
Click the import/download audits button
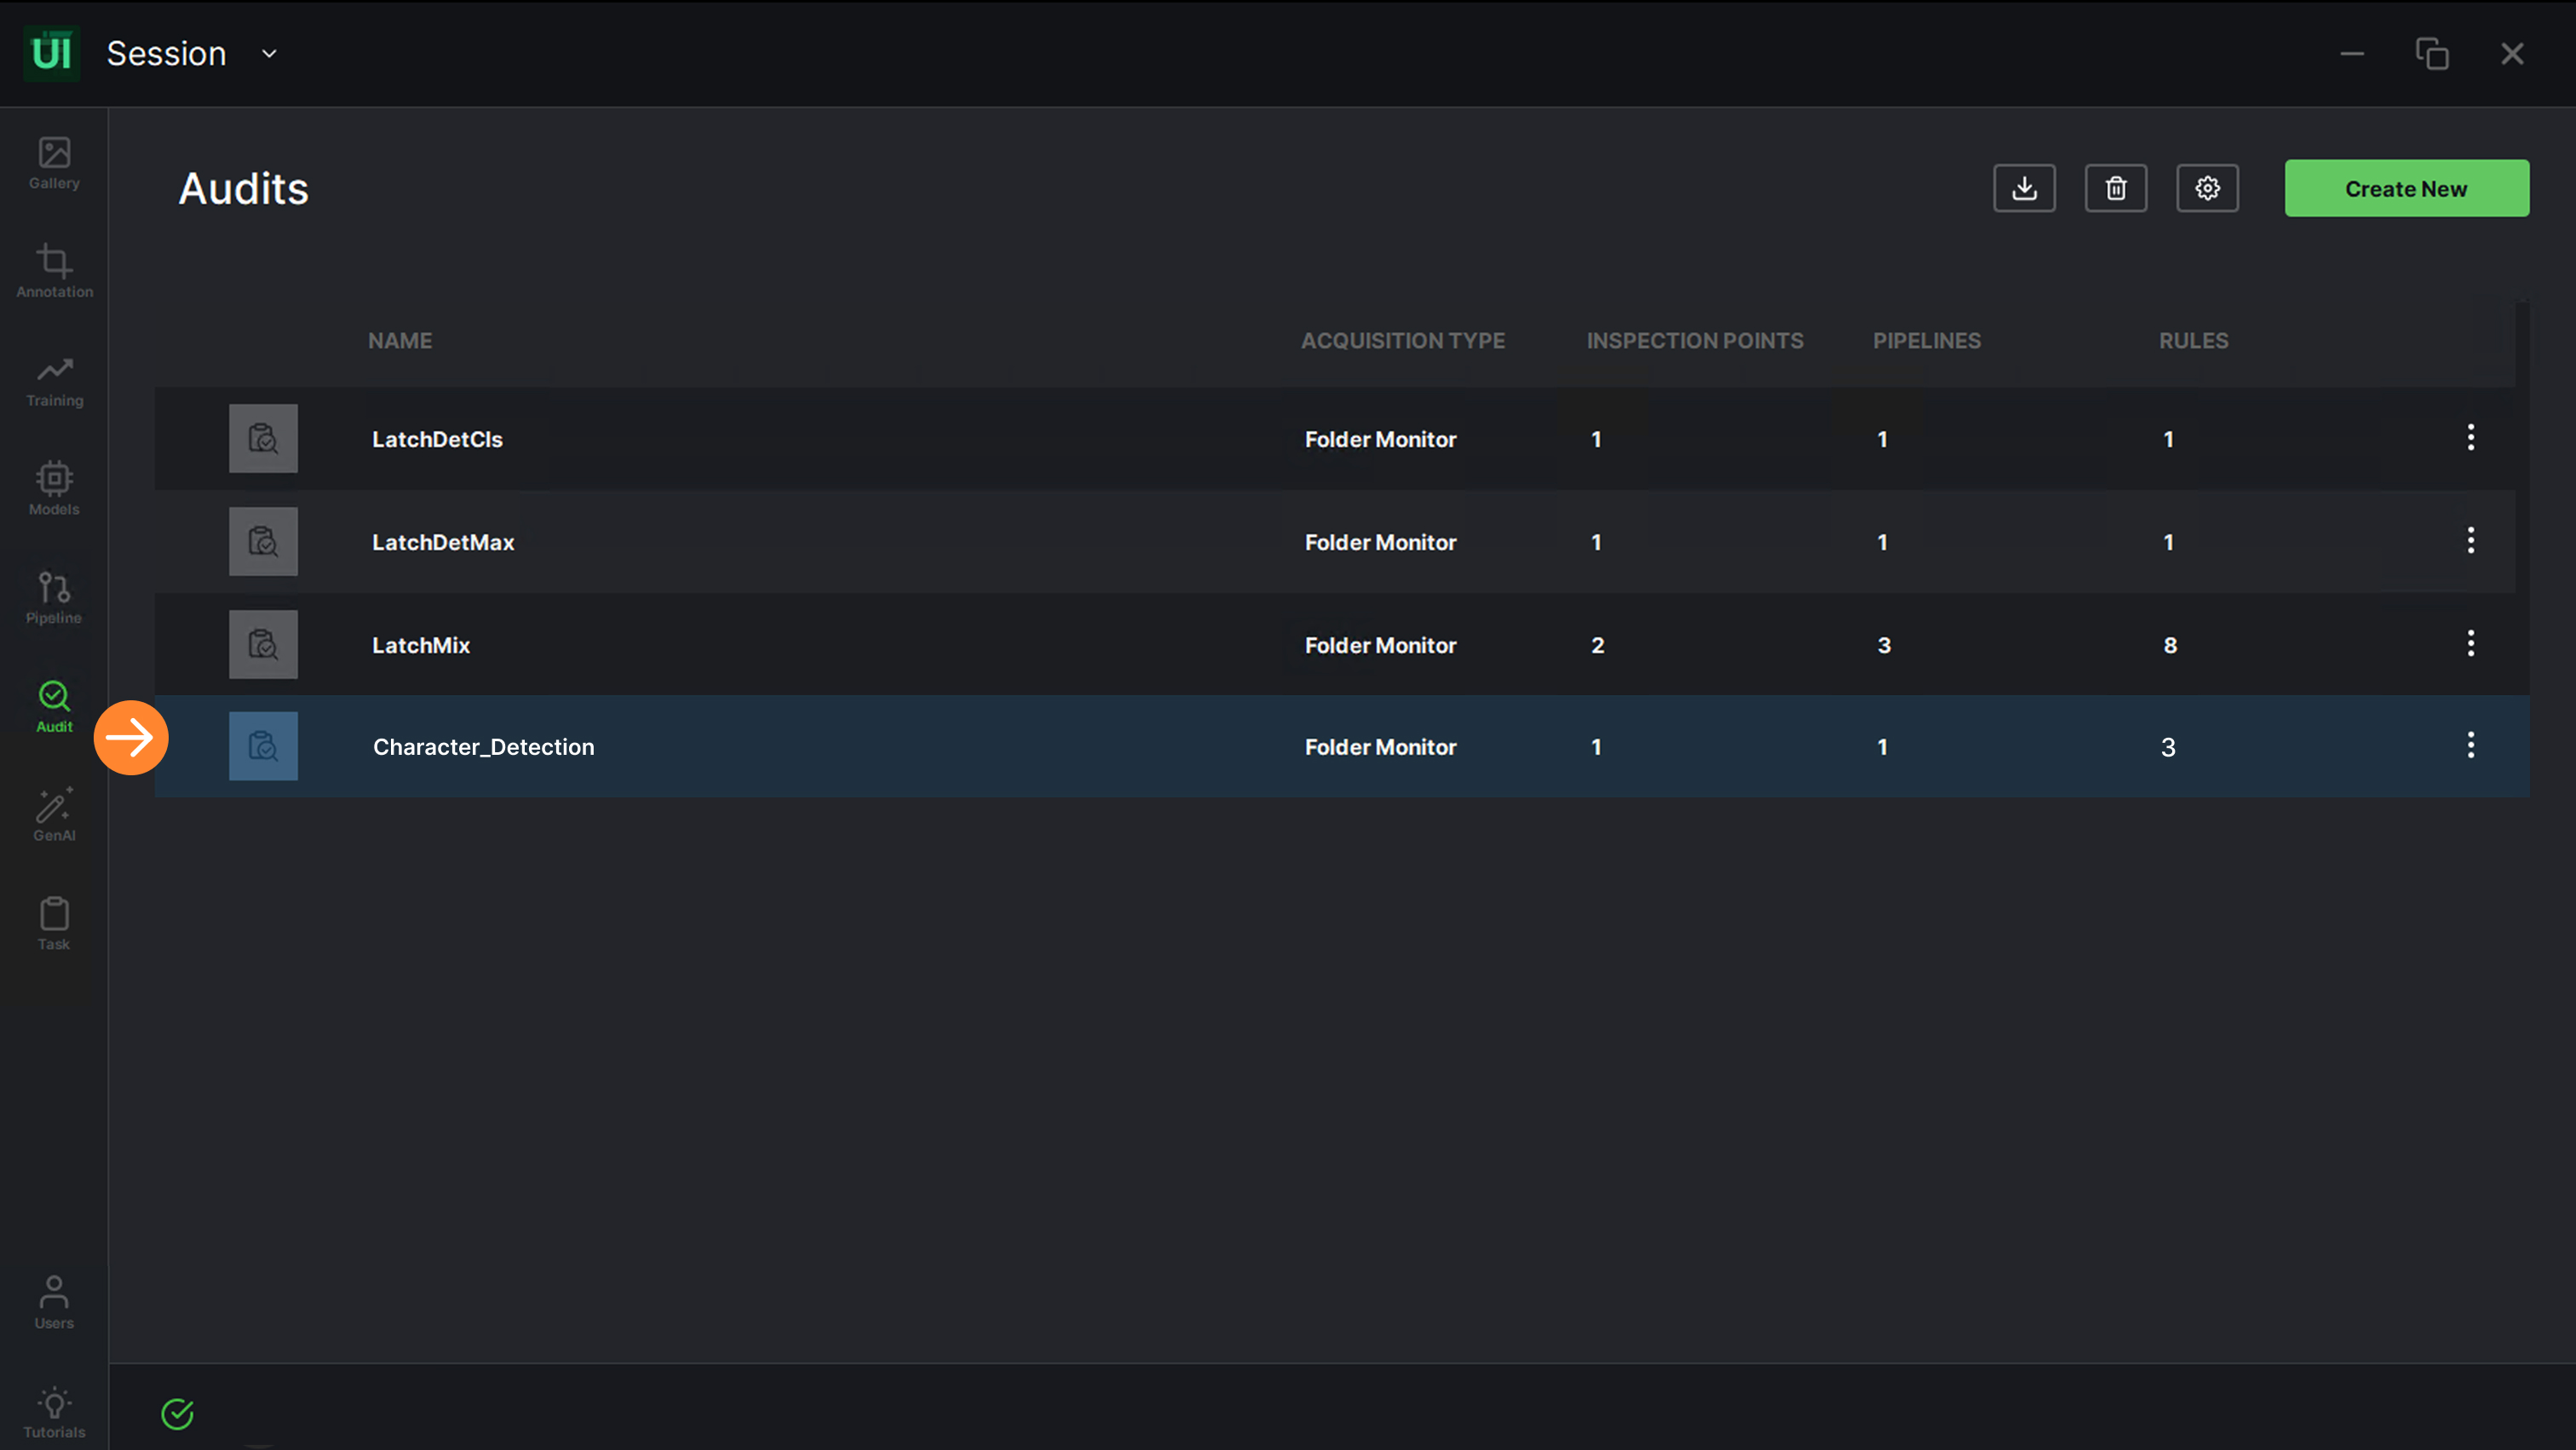pos(2024,188)
